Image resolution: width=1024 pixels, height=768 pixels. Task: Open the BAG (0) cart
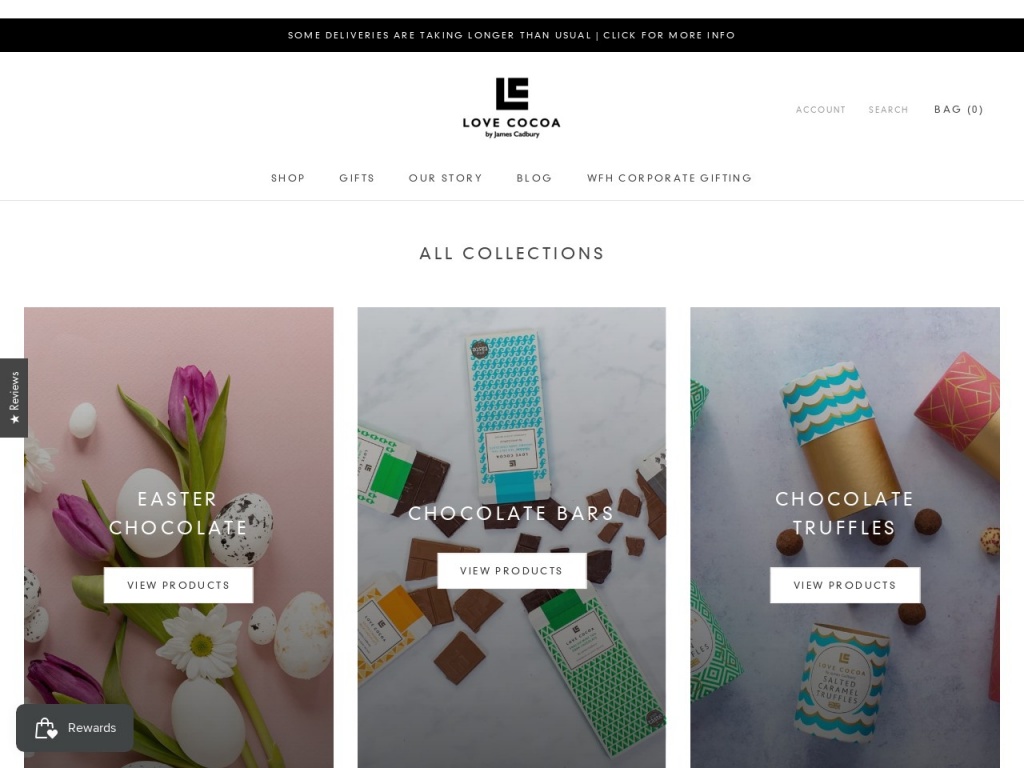[958, 109]
